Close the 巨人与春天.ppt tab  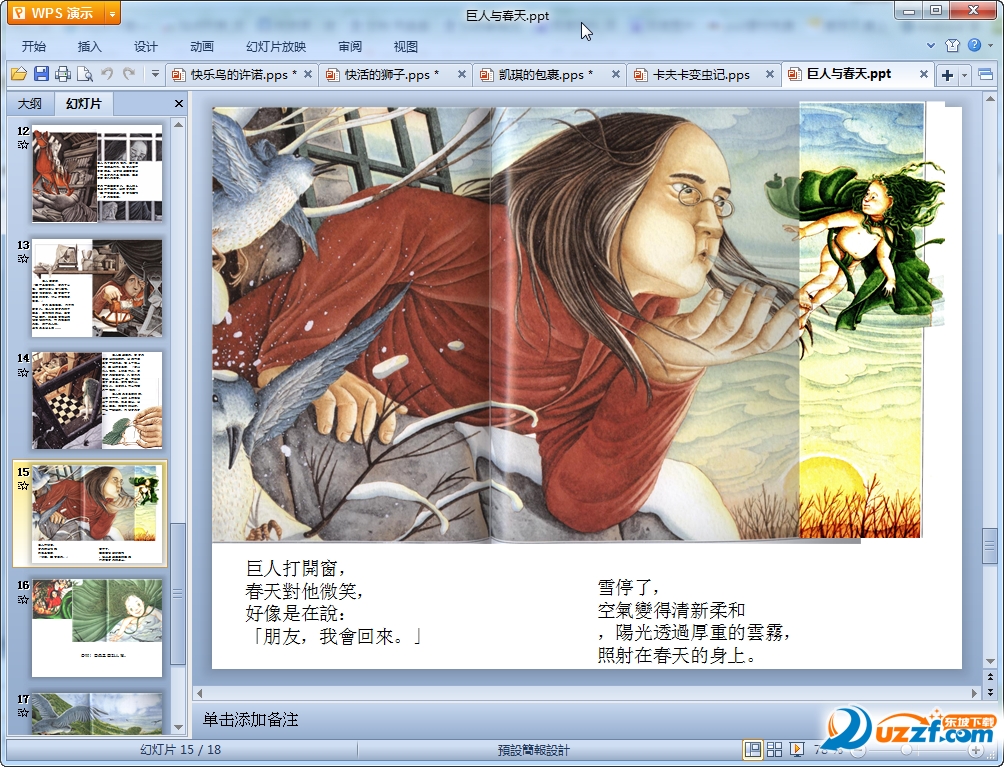(x=924, y=74)
